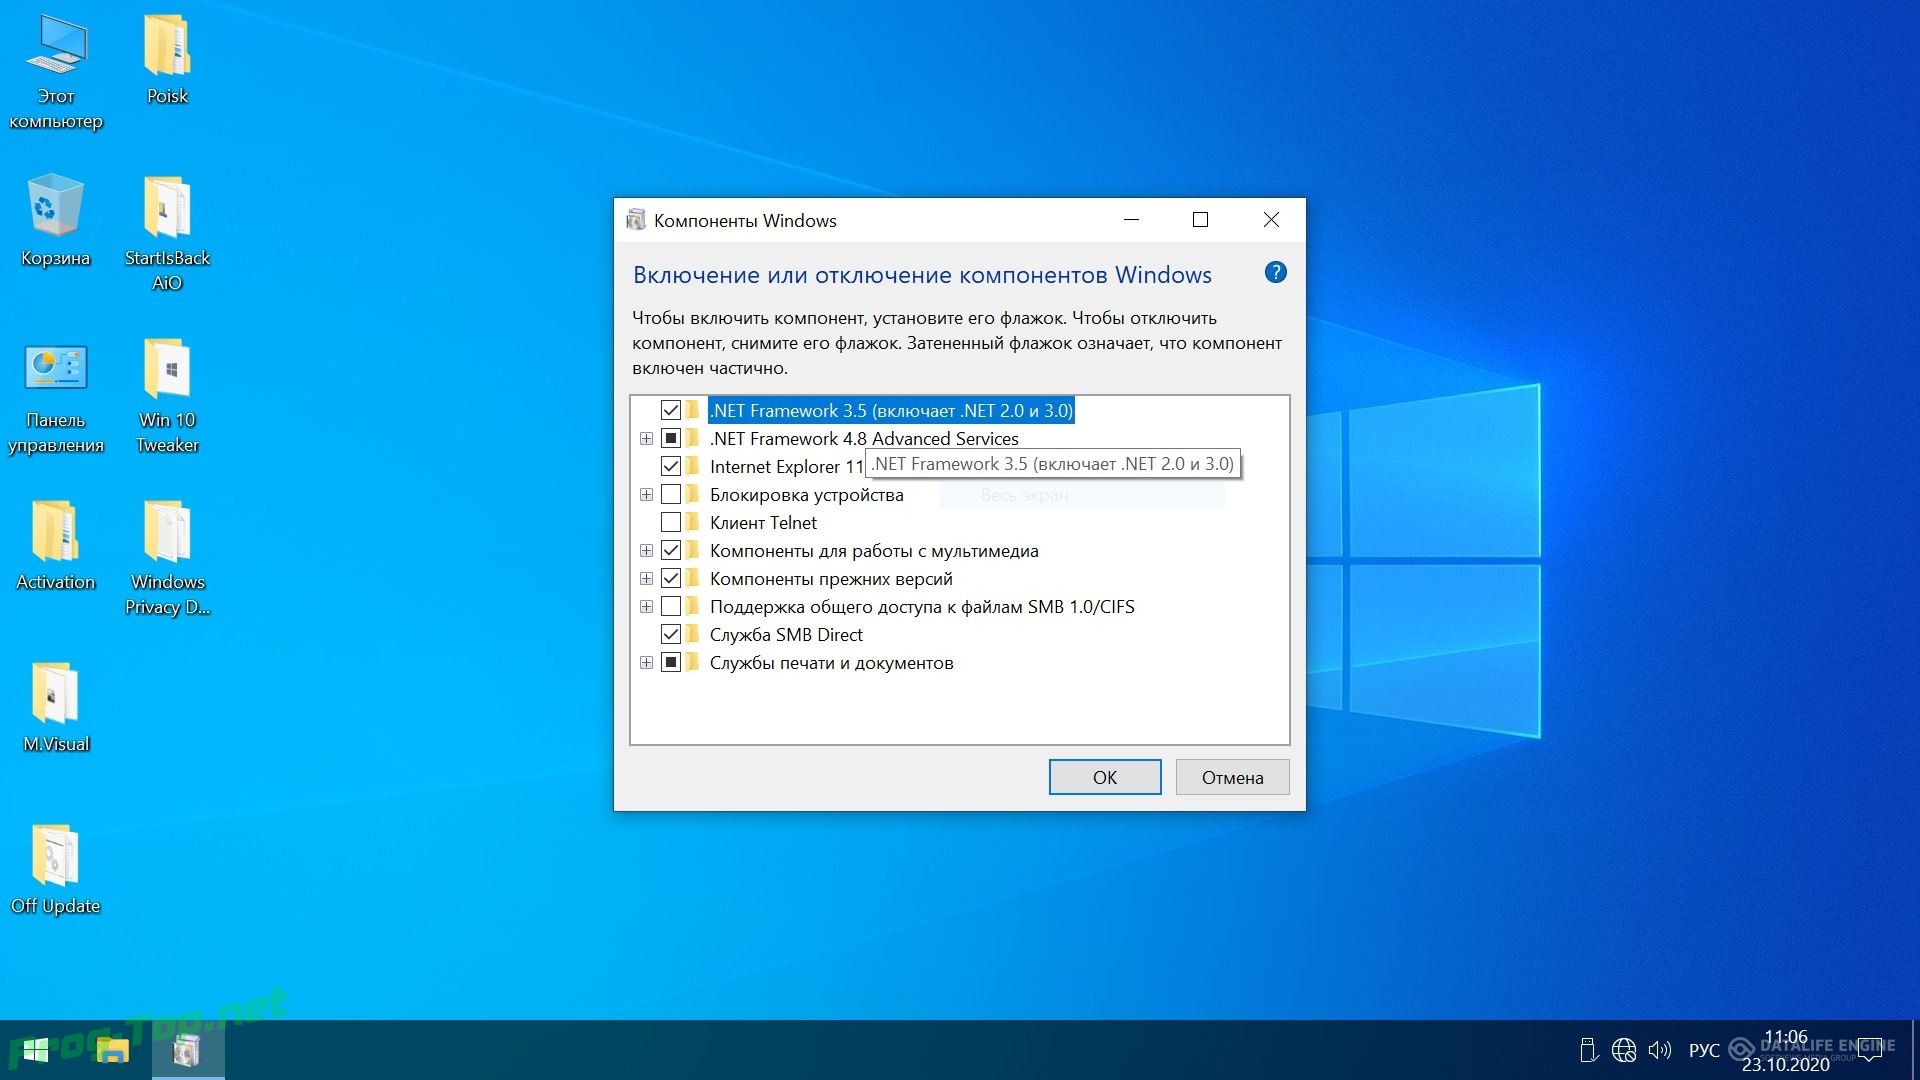The width and height of the screenshot is (1920, 1080).
Task: Open the Windows Start button
Action: [x=36, y=1051]
